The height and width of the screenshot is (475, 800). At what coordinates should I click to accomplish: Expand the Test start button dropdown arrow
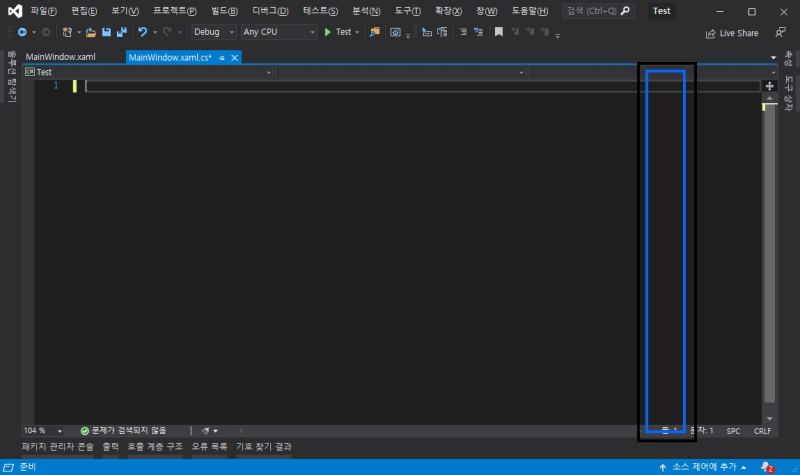pos(357,32)
